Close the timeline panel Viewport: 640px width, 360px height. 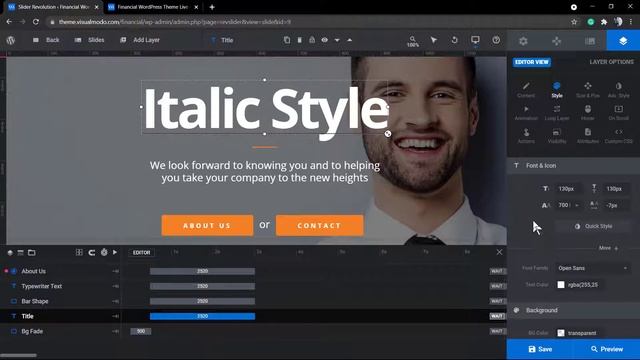coord(499,252)
